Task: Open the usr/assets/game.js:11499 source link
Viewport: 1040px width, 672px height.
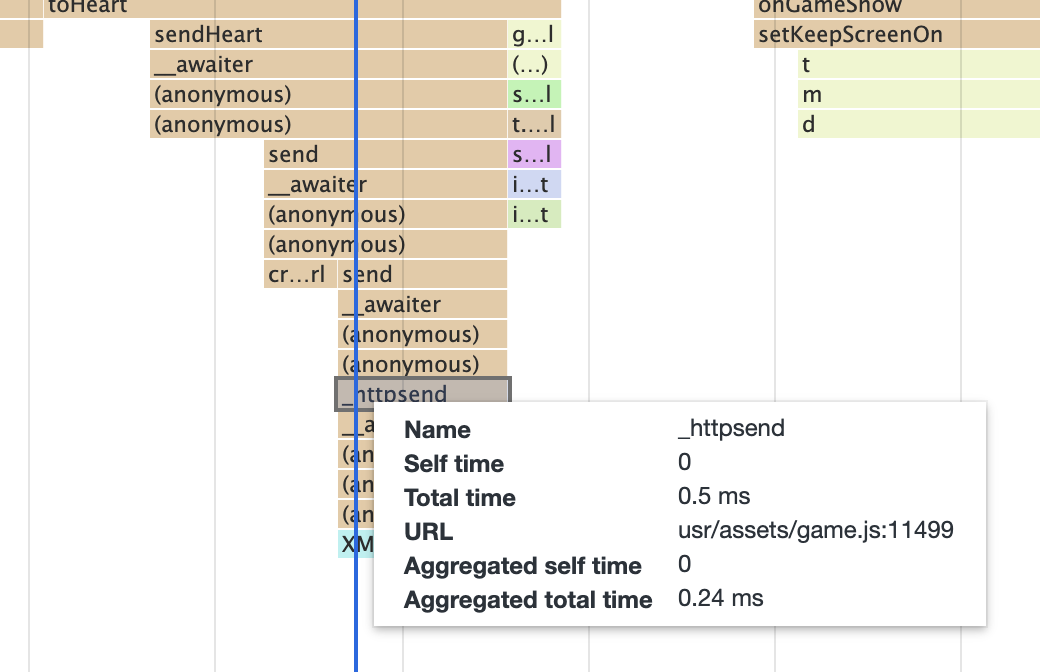Action: point(815,531)
